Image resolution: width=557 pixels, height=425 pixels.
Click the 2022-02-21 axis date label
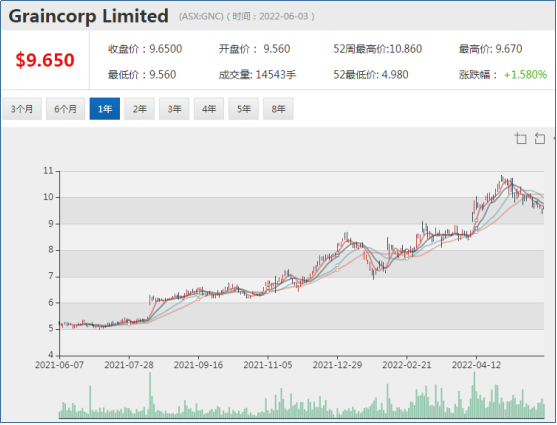coord(407,365)
